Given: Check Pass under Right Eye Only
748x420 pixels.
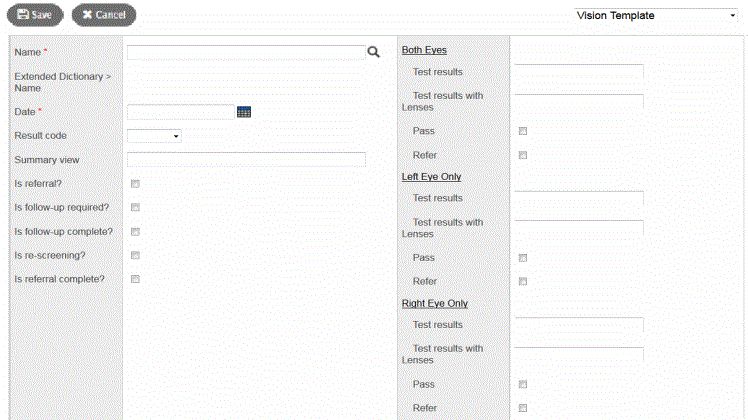Looking at the screenshot, I should [x=523, y=384].
